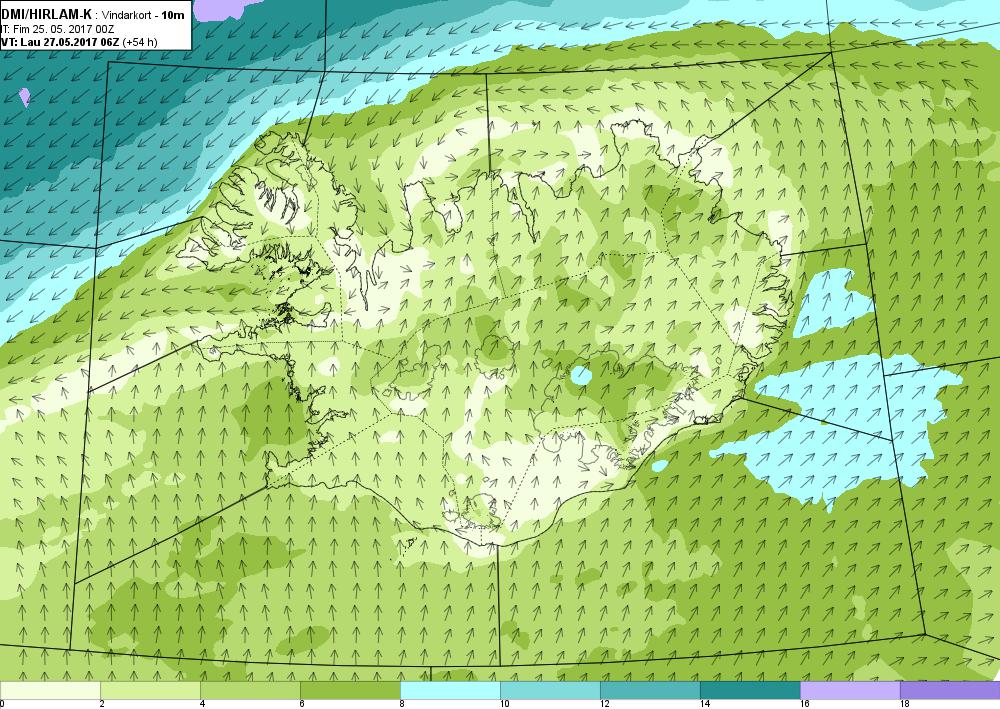The width and height of the screenshot is (1000, 709).
Task: Click the legend scale value 18
Action: pyautogui.click(x=904, y=704)
